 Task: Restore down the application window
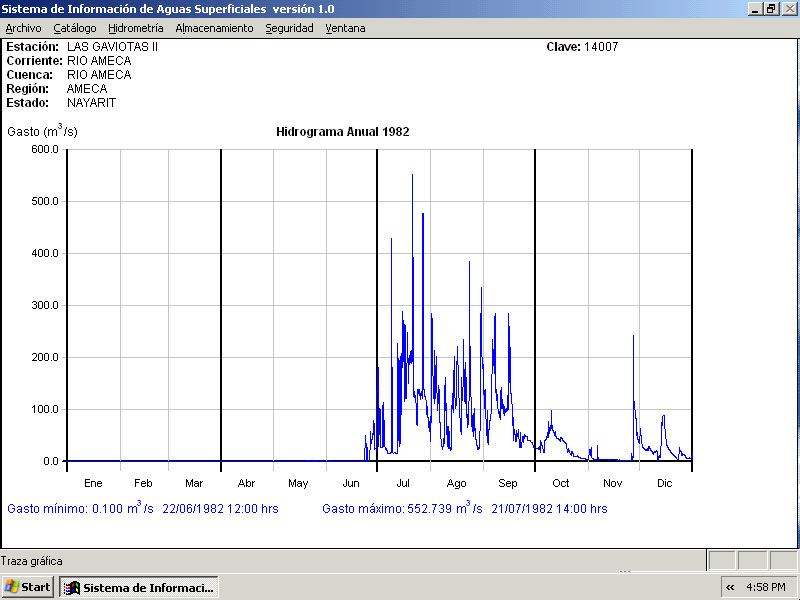pos(771,8)
